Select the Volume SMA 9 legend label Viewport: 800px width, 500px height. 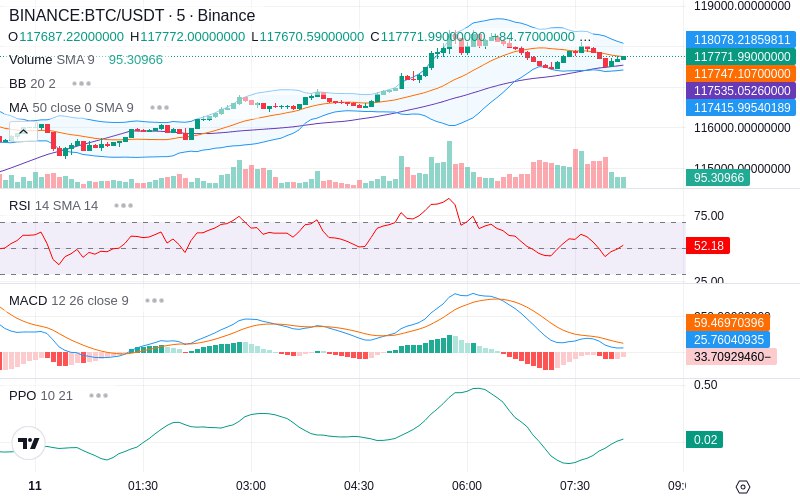tap(52, 60)
